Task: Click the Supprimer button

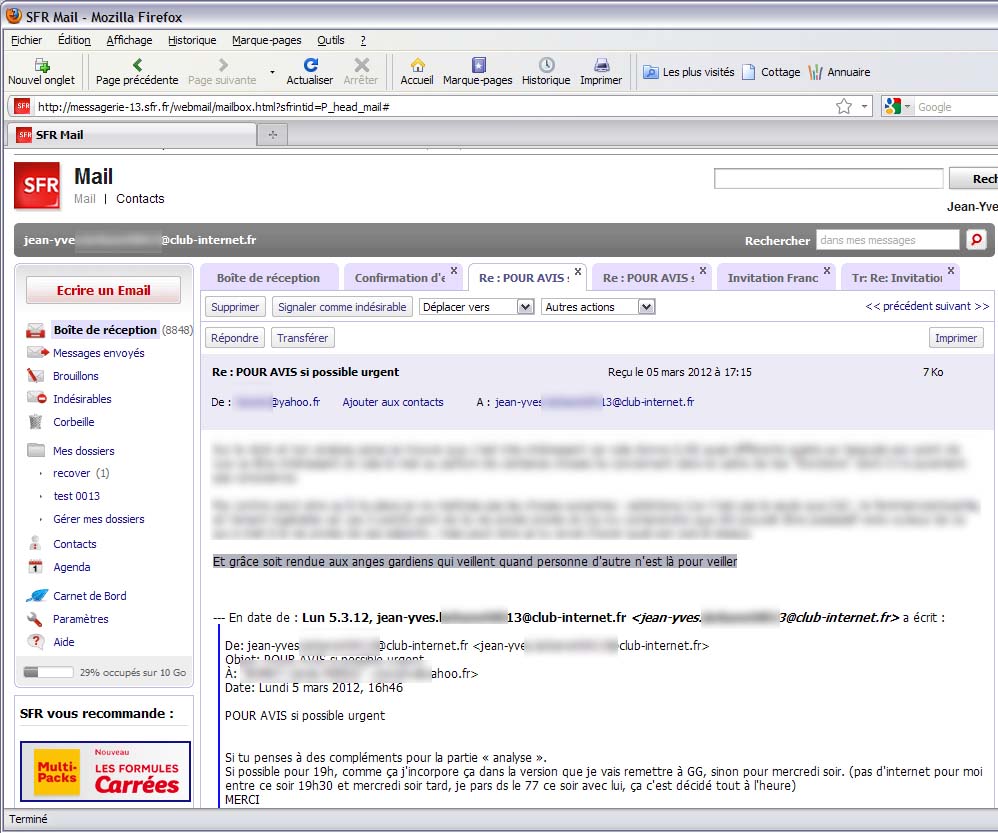Action: click(235, 307)
